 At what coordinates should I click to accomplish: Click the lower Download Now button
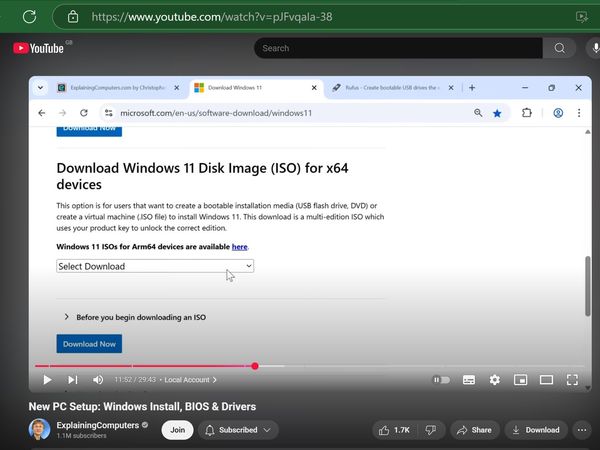tap(89, 344)
